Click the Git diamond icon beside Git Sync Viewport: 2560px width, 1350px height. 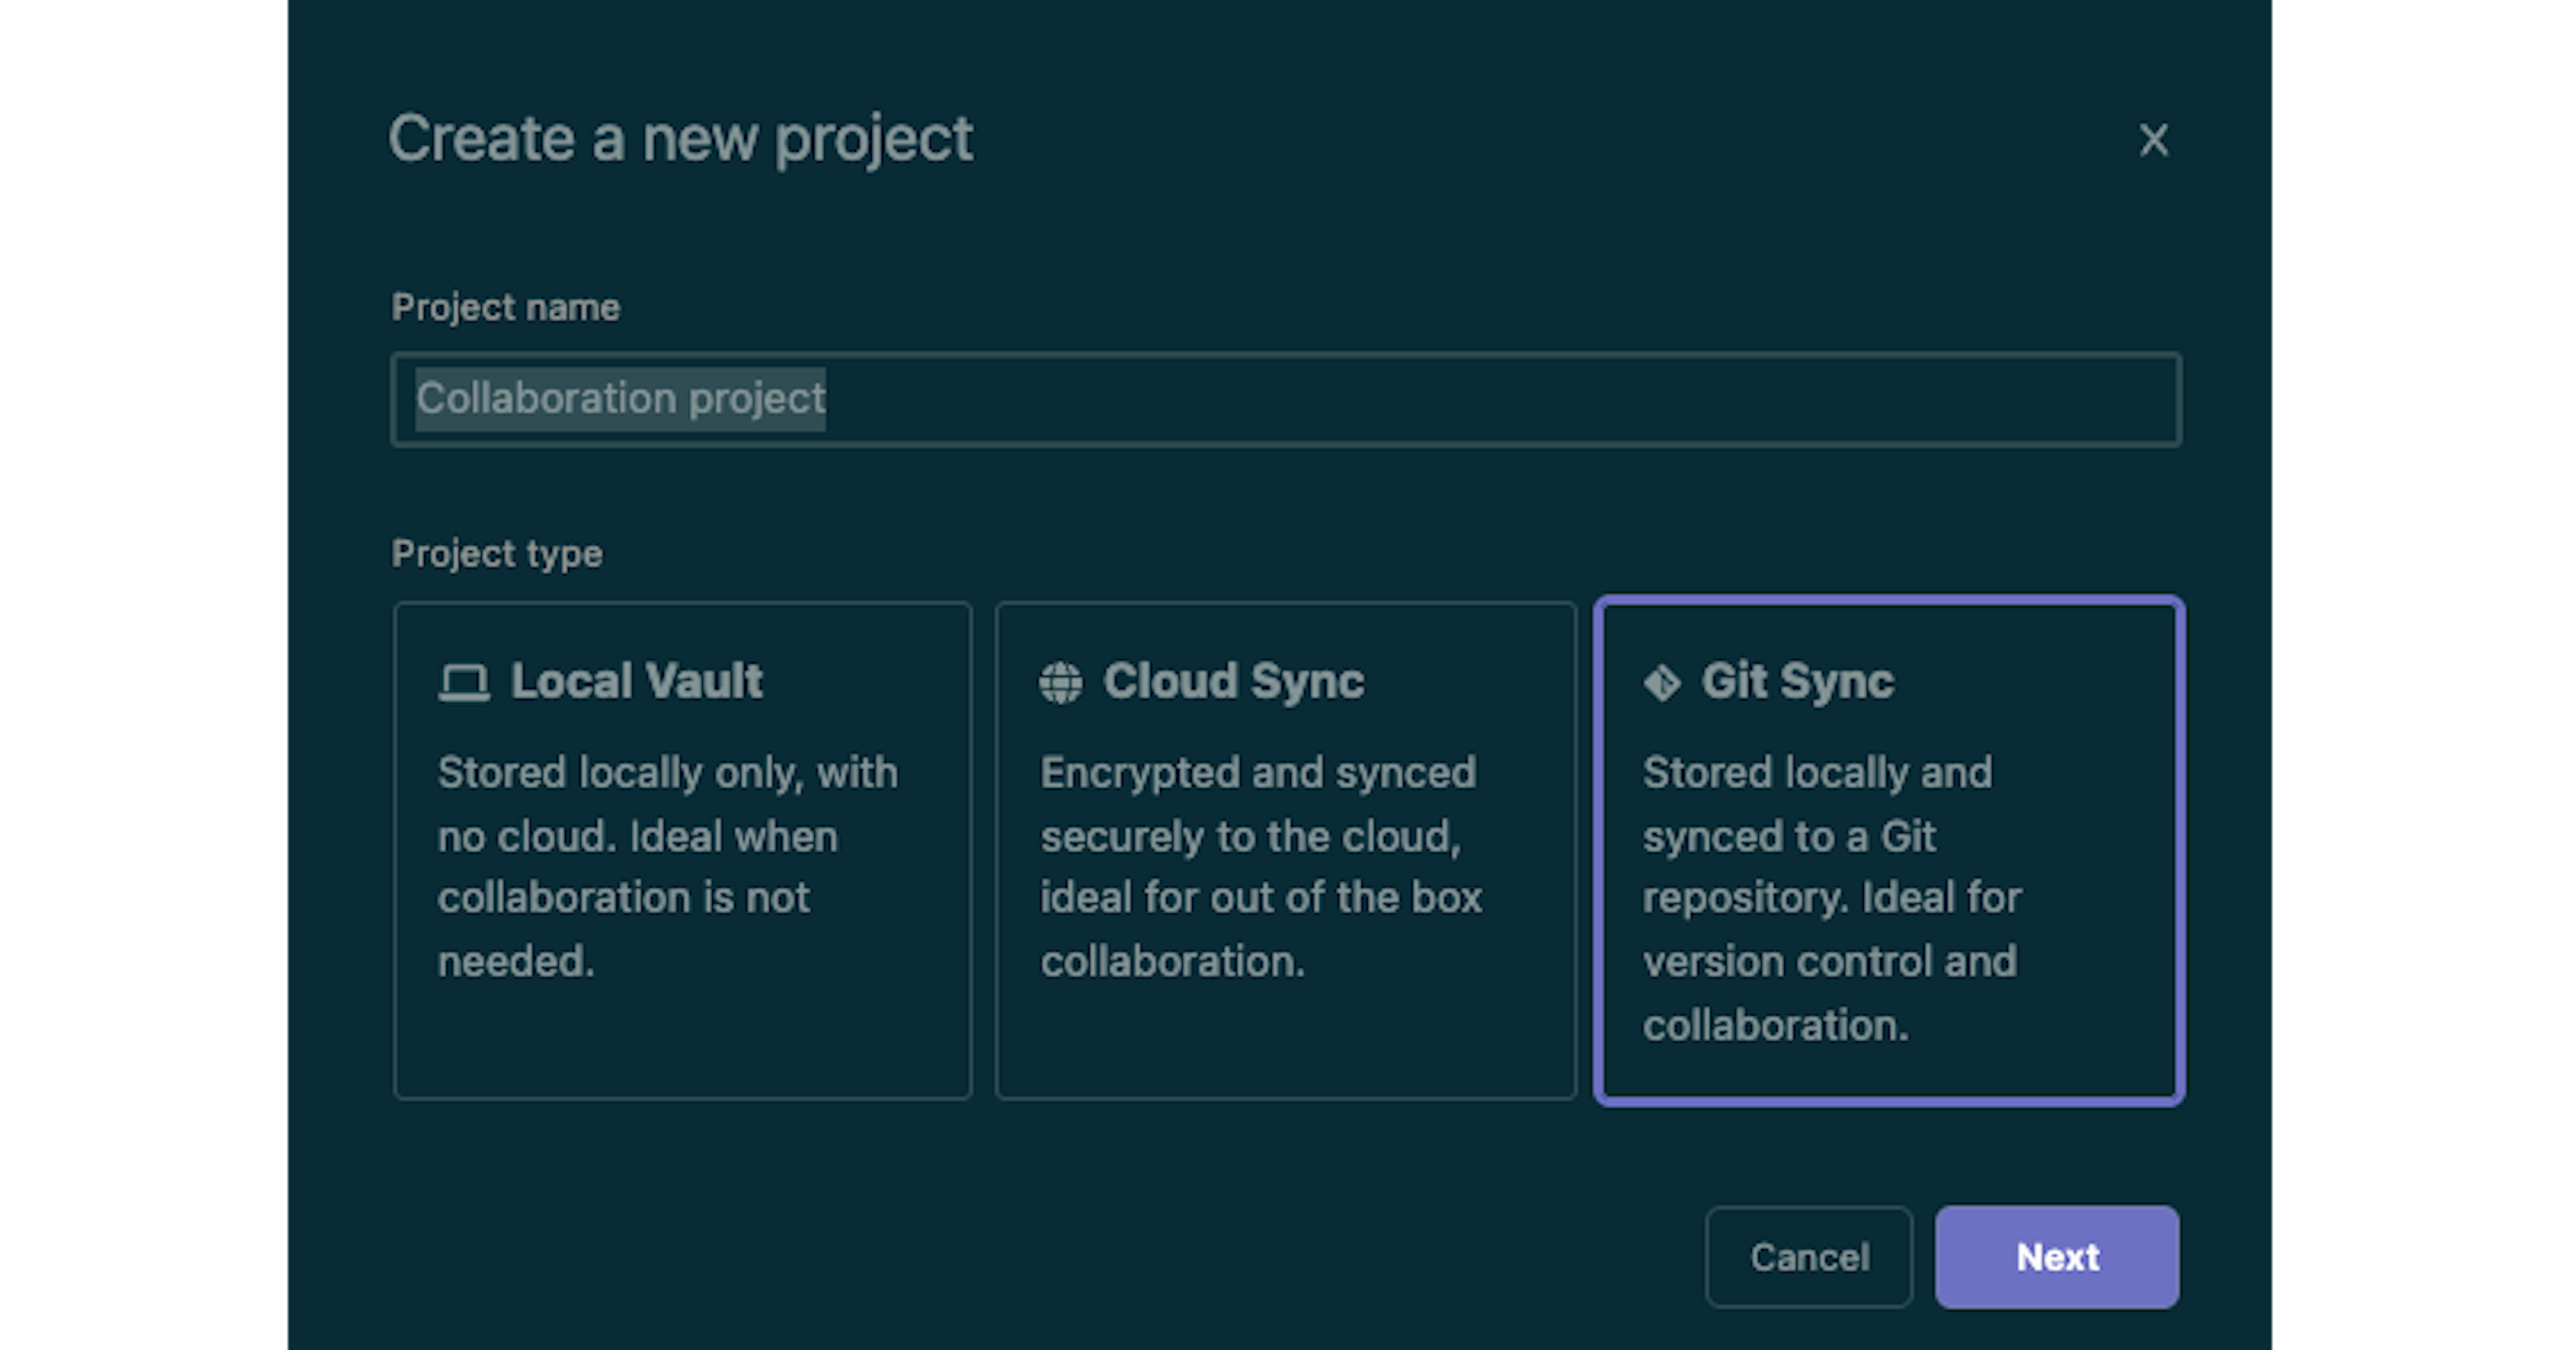1662,683
